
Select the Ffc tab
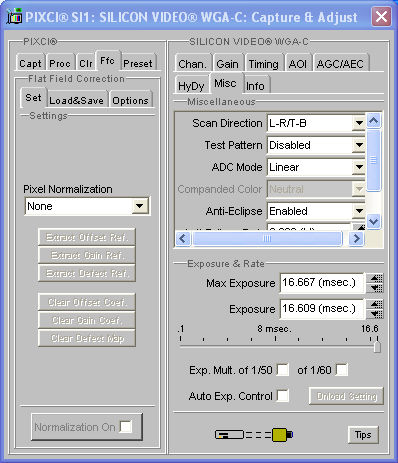click(107, 61)
